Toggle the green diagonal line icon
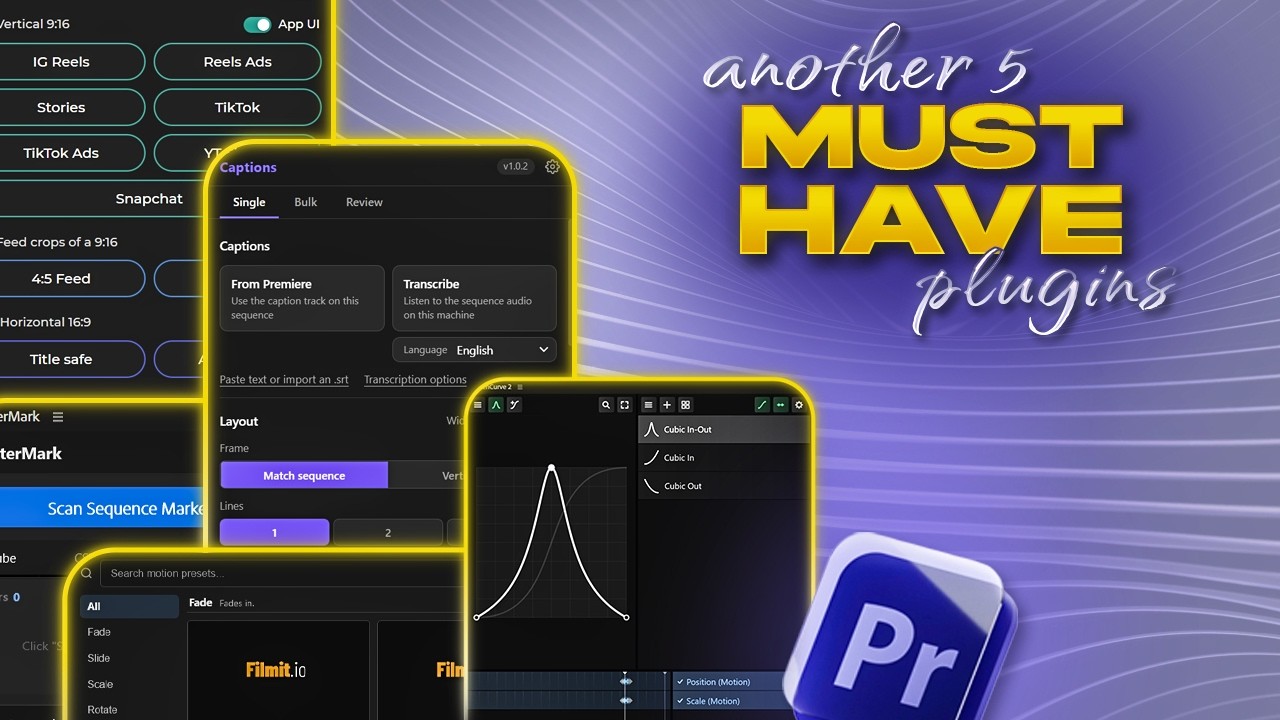The image size is (1280, 720). [x=762, y=405]
